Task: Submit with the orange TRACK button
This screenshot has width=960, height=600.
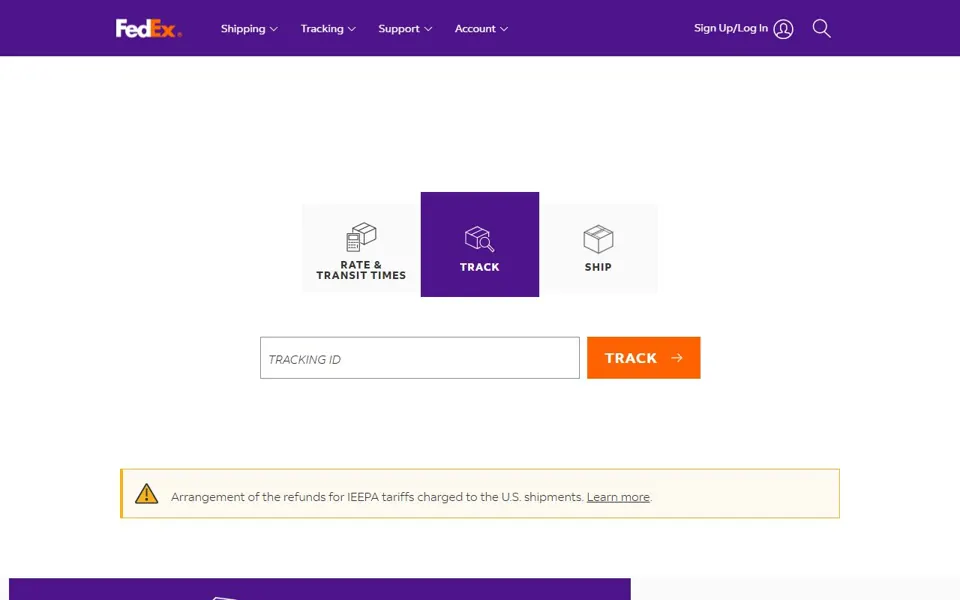Action: pos(643,358)
